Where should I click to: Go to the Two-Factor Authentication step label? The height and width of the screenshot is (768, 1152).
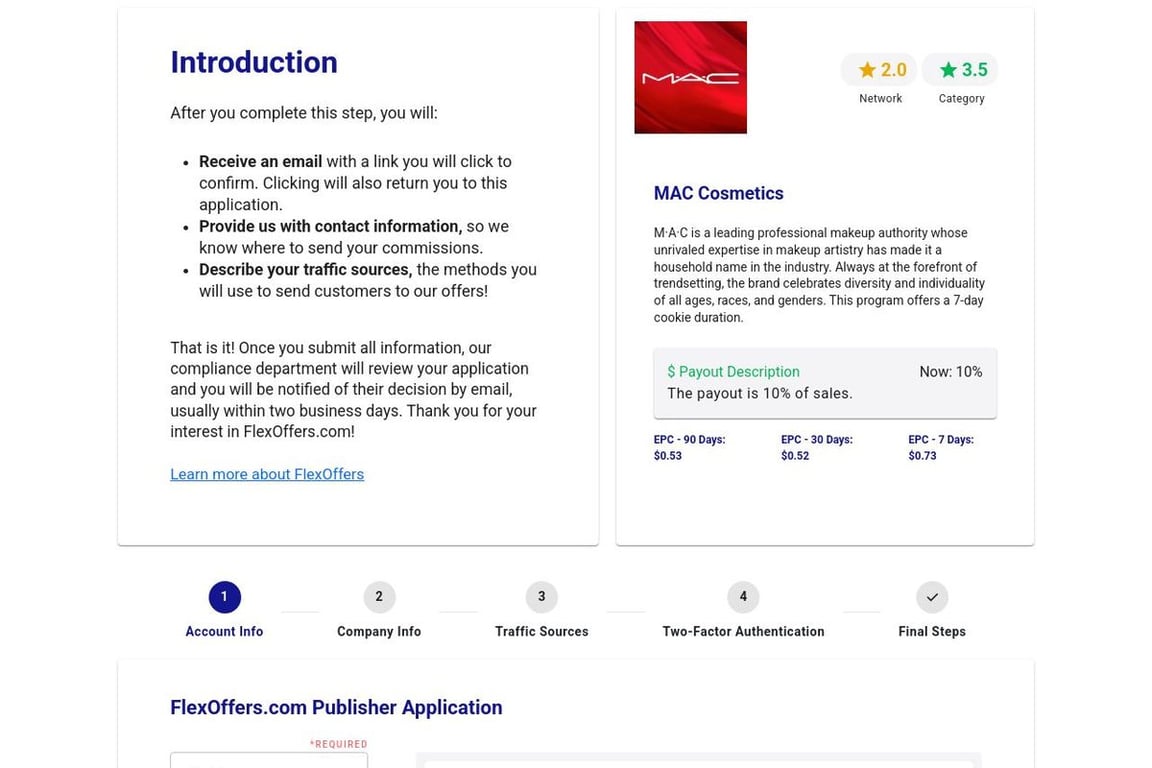click(x=743, y=631)
